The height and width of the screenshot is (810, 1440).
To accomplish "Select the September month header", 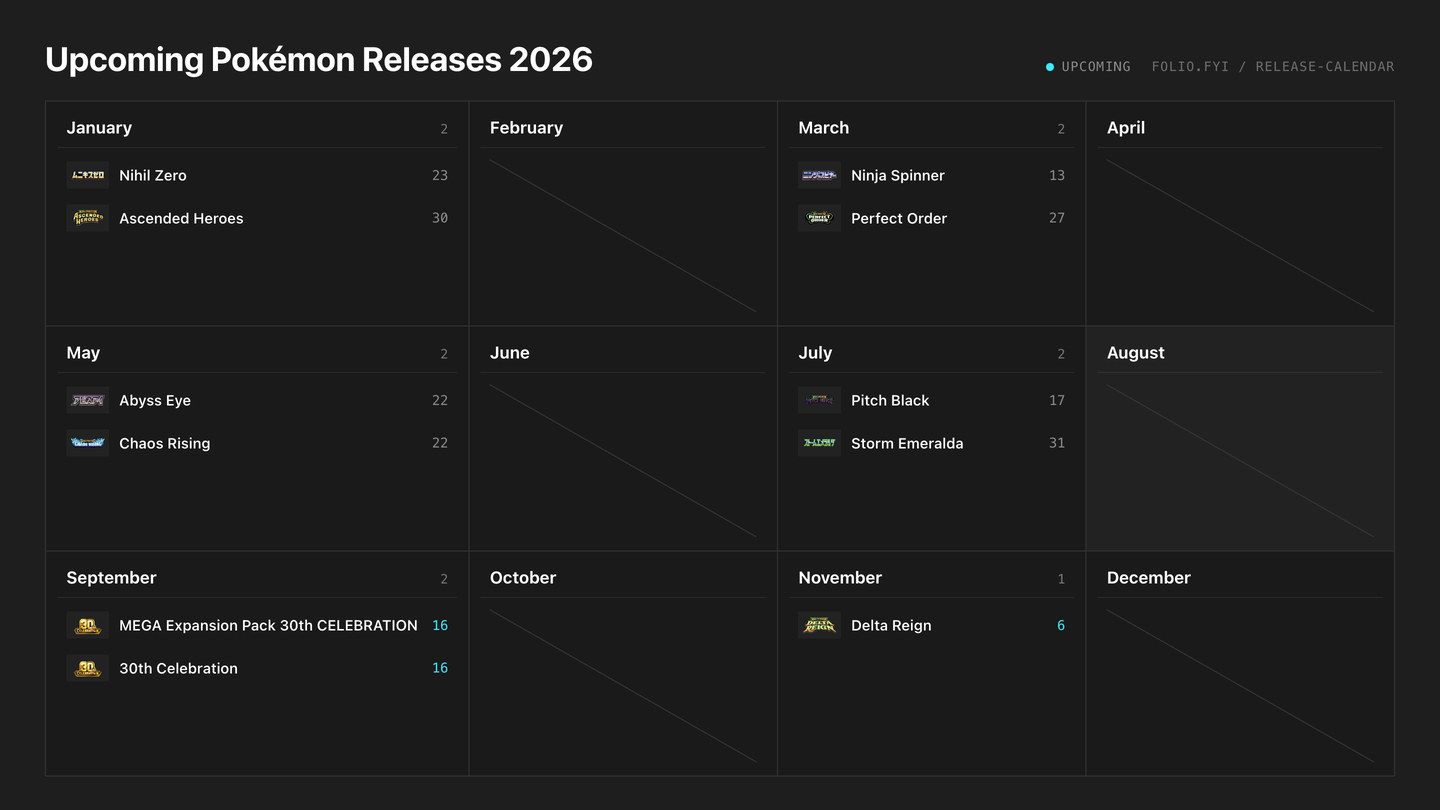I will coord(111,578).
